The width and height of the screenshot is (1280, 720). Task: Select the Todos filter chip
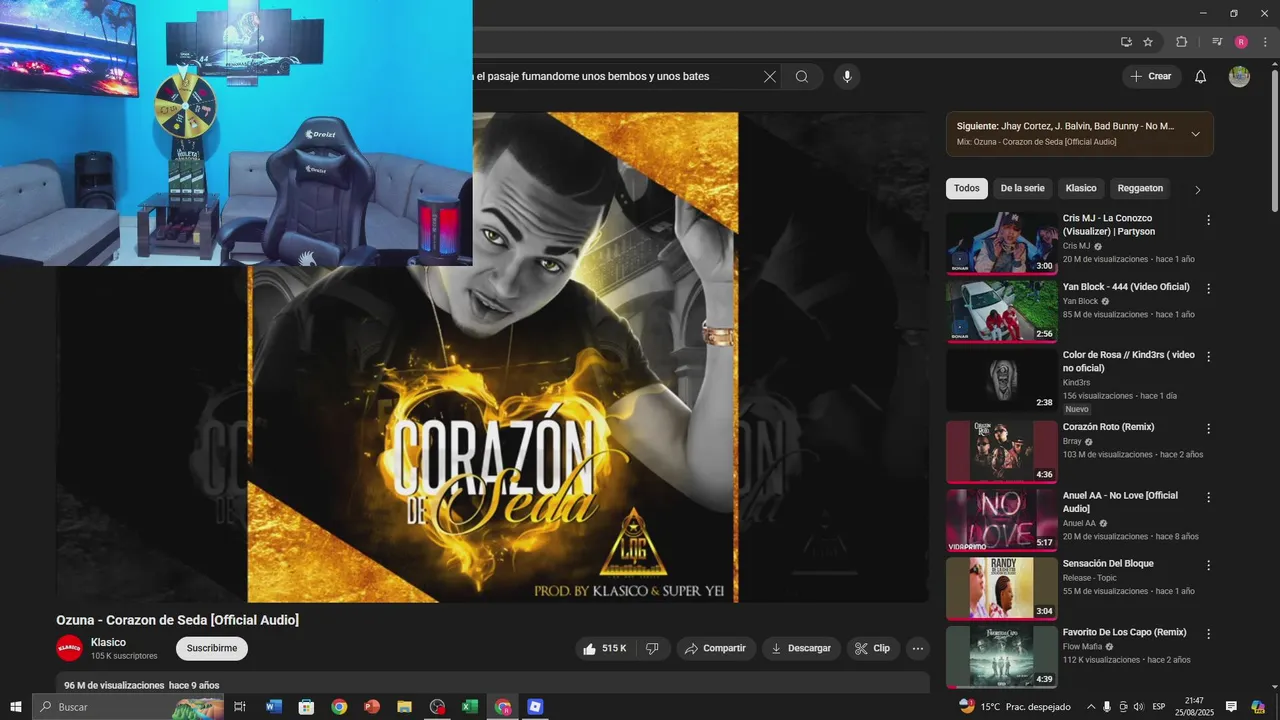tap(966, 188)
